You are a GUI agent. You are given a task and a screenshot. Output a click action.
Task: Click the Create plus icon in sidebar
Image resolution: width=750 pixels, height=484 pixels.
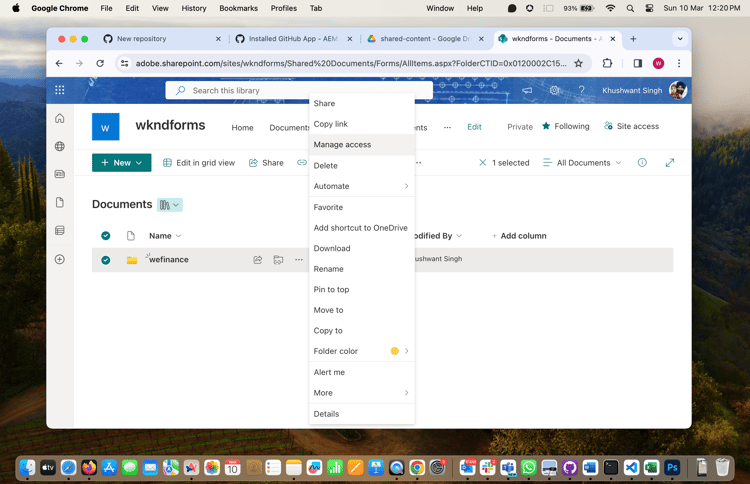tap(60, 259)
